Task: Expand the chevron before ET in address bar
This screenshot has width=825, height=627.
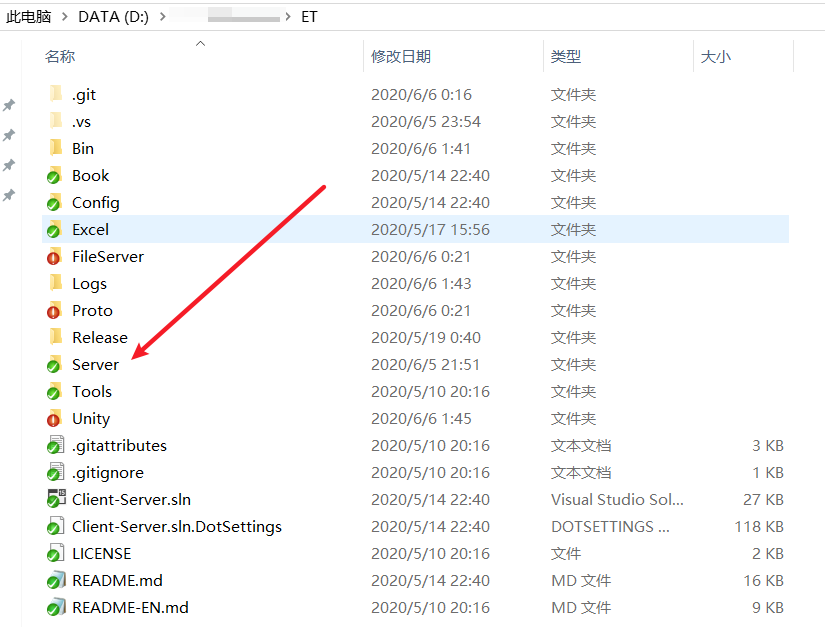Action: [287, 17]
